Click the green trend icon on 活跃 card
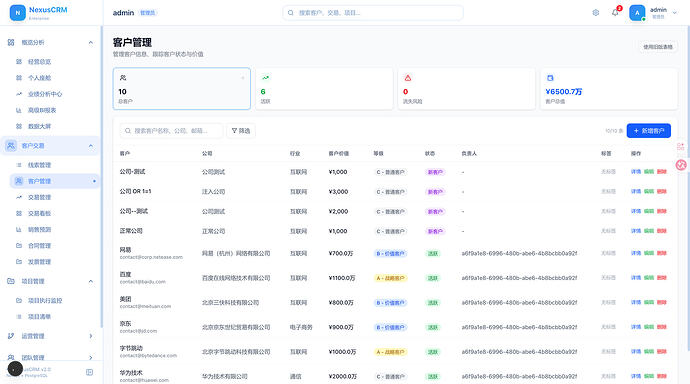The image size is (690, 384). click(x=265, y=78)
